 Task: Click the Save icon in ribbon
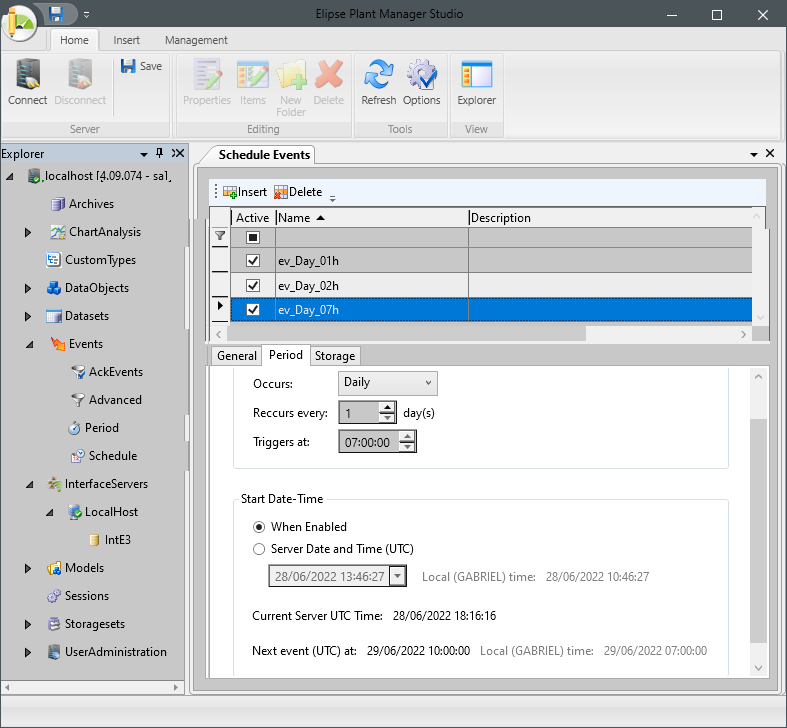click(128, 66)
